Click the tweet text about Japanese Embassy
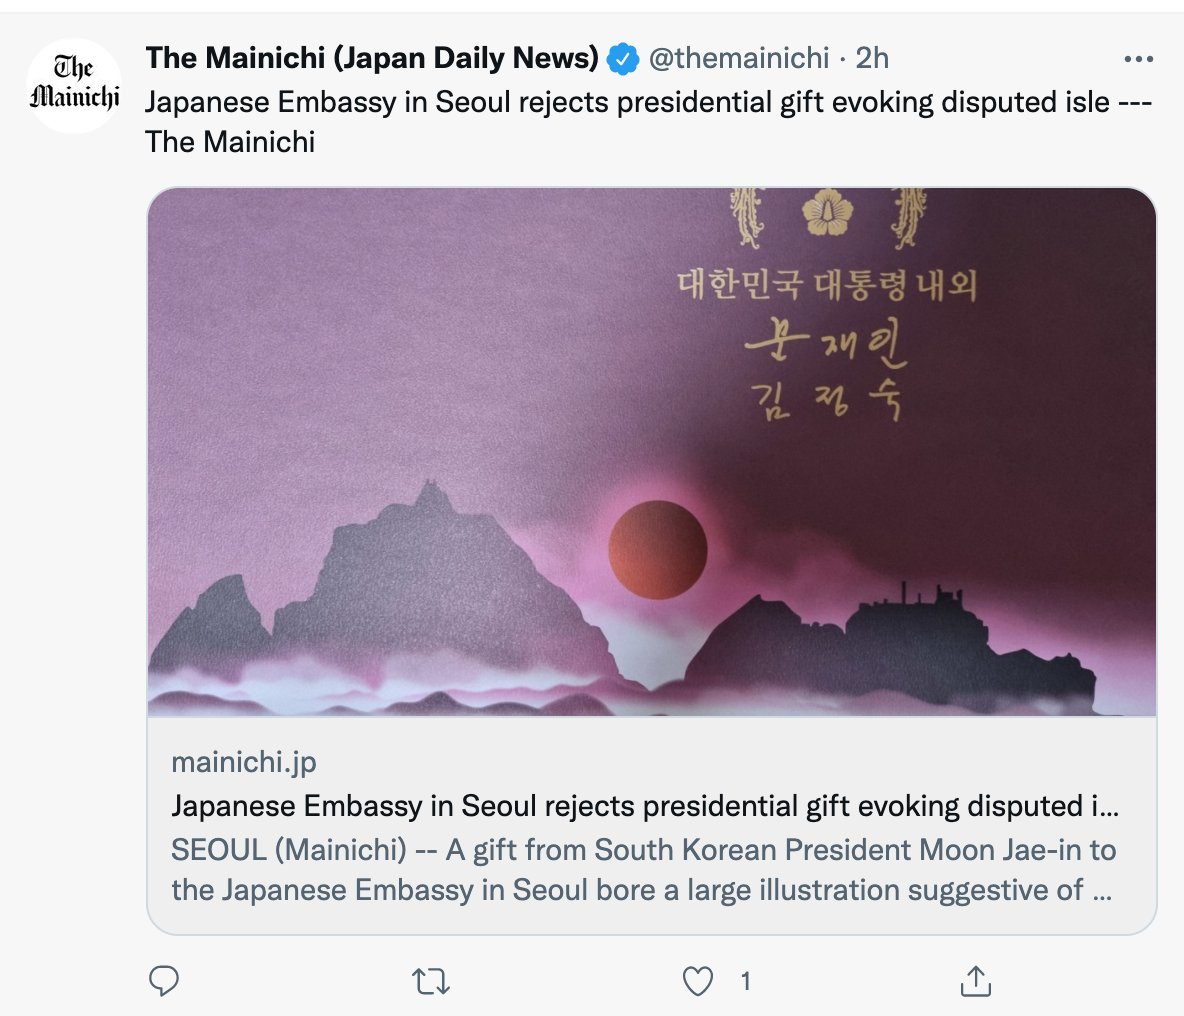This screenshot has height=1016, width=1184. 628,103
